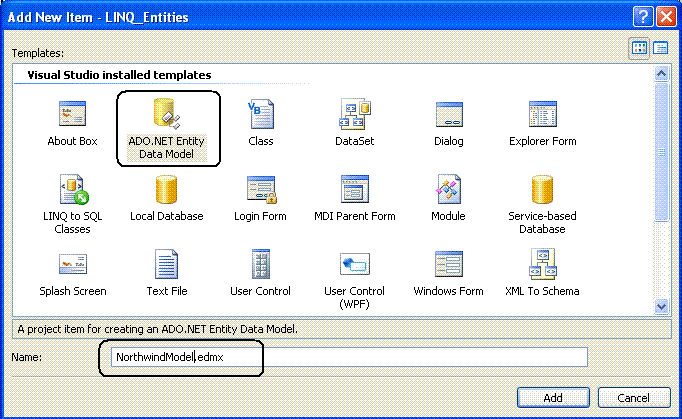Close the Add New Item dialog

coord(666,17)
